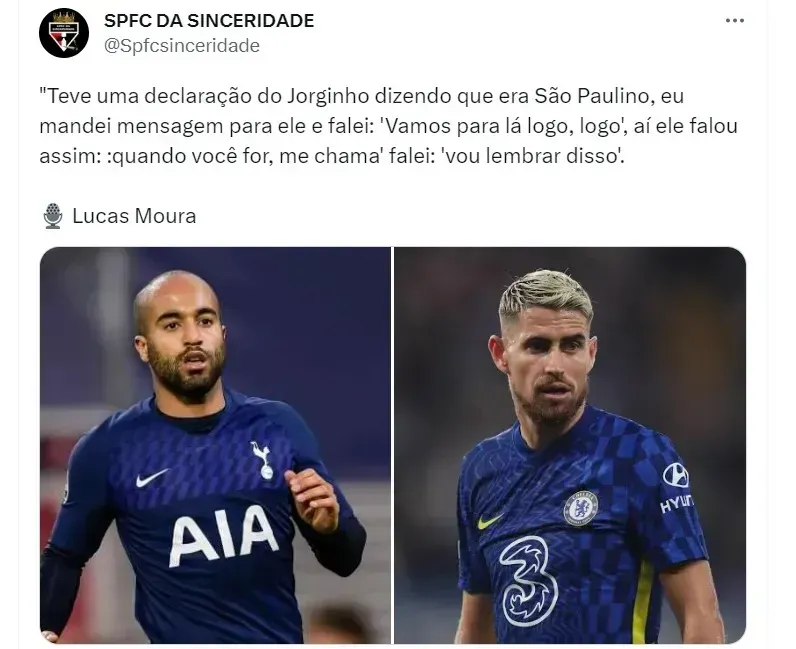Open the SPFC DA SINCERIDADE profile avatar

point(64,33)
